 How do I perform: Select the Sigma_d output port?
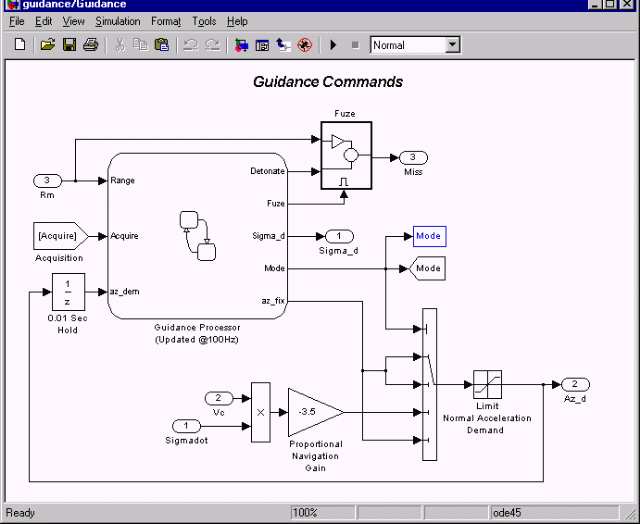coord(339,236)
